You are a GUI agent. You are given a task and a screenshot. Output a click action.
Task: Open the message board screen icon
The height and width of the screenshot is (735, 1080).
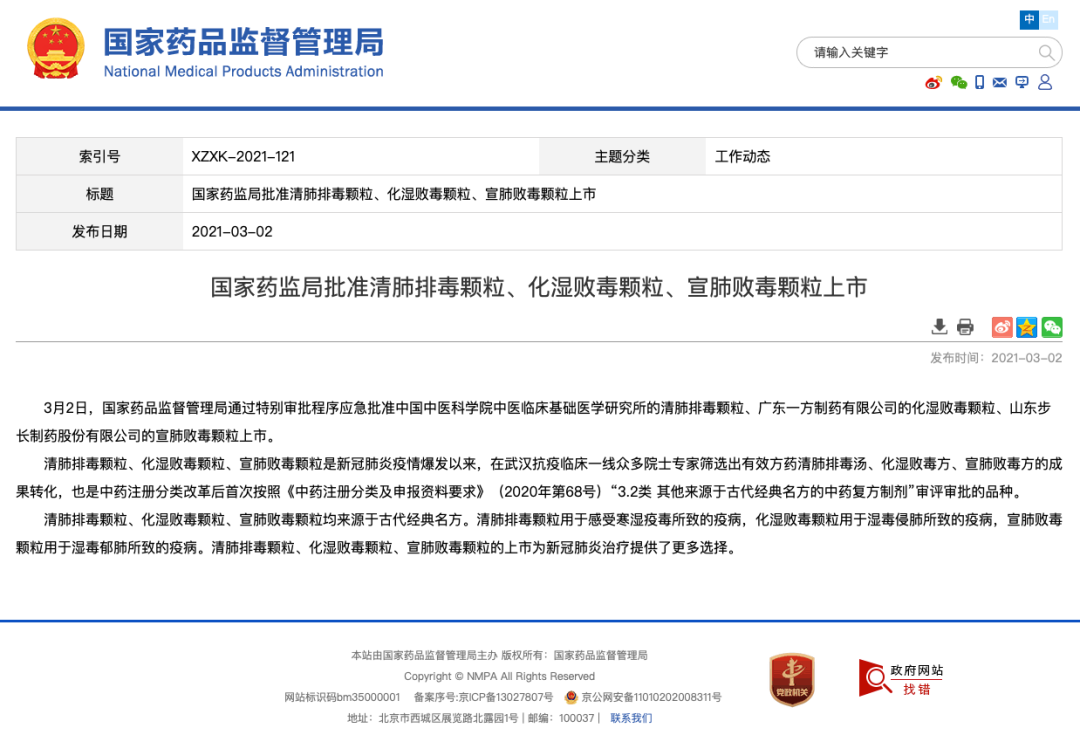pyautogui.click(x=1022, y=83)
